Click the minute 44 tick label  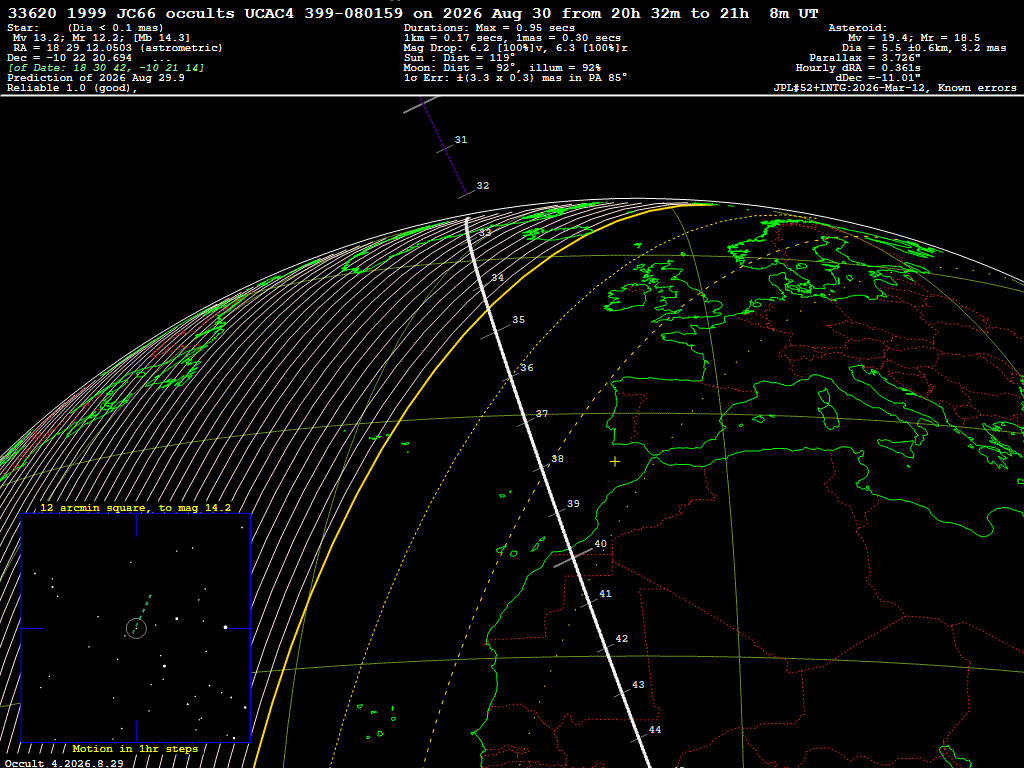[655, 729]
